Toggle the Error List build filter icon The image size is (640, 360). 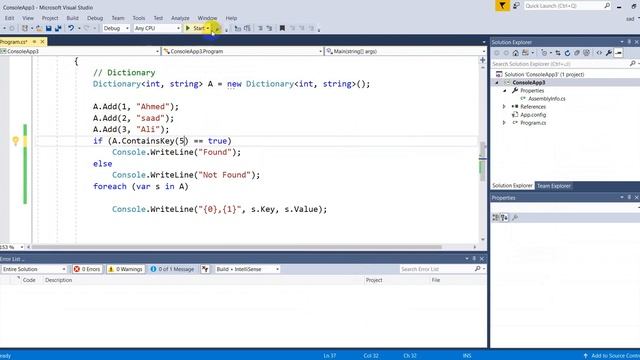coord(205,269)
